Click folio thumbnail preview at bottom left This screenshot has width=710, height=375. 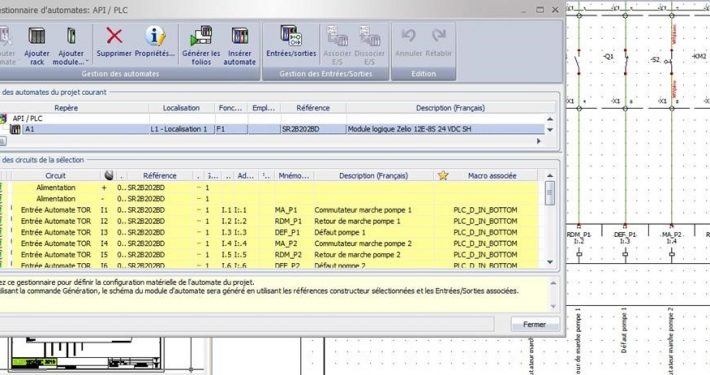86,354
